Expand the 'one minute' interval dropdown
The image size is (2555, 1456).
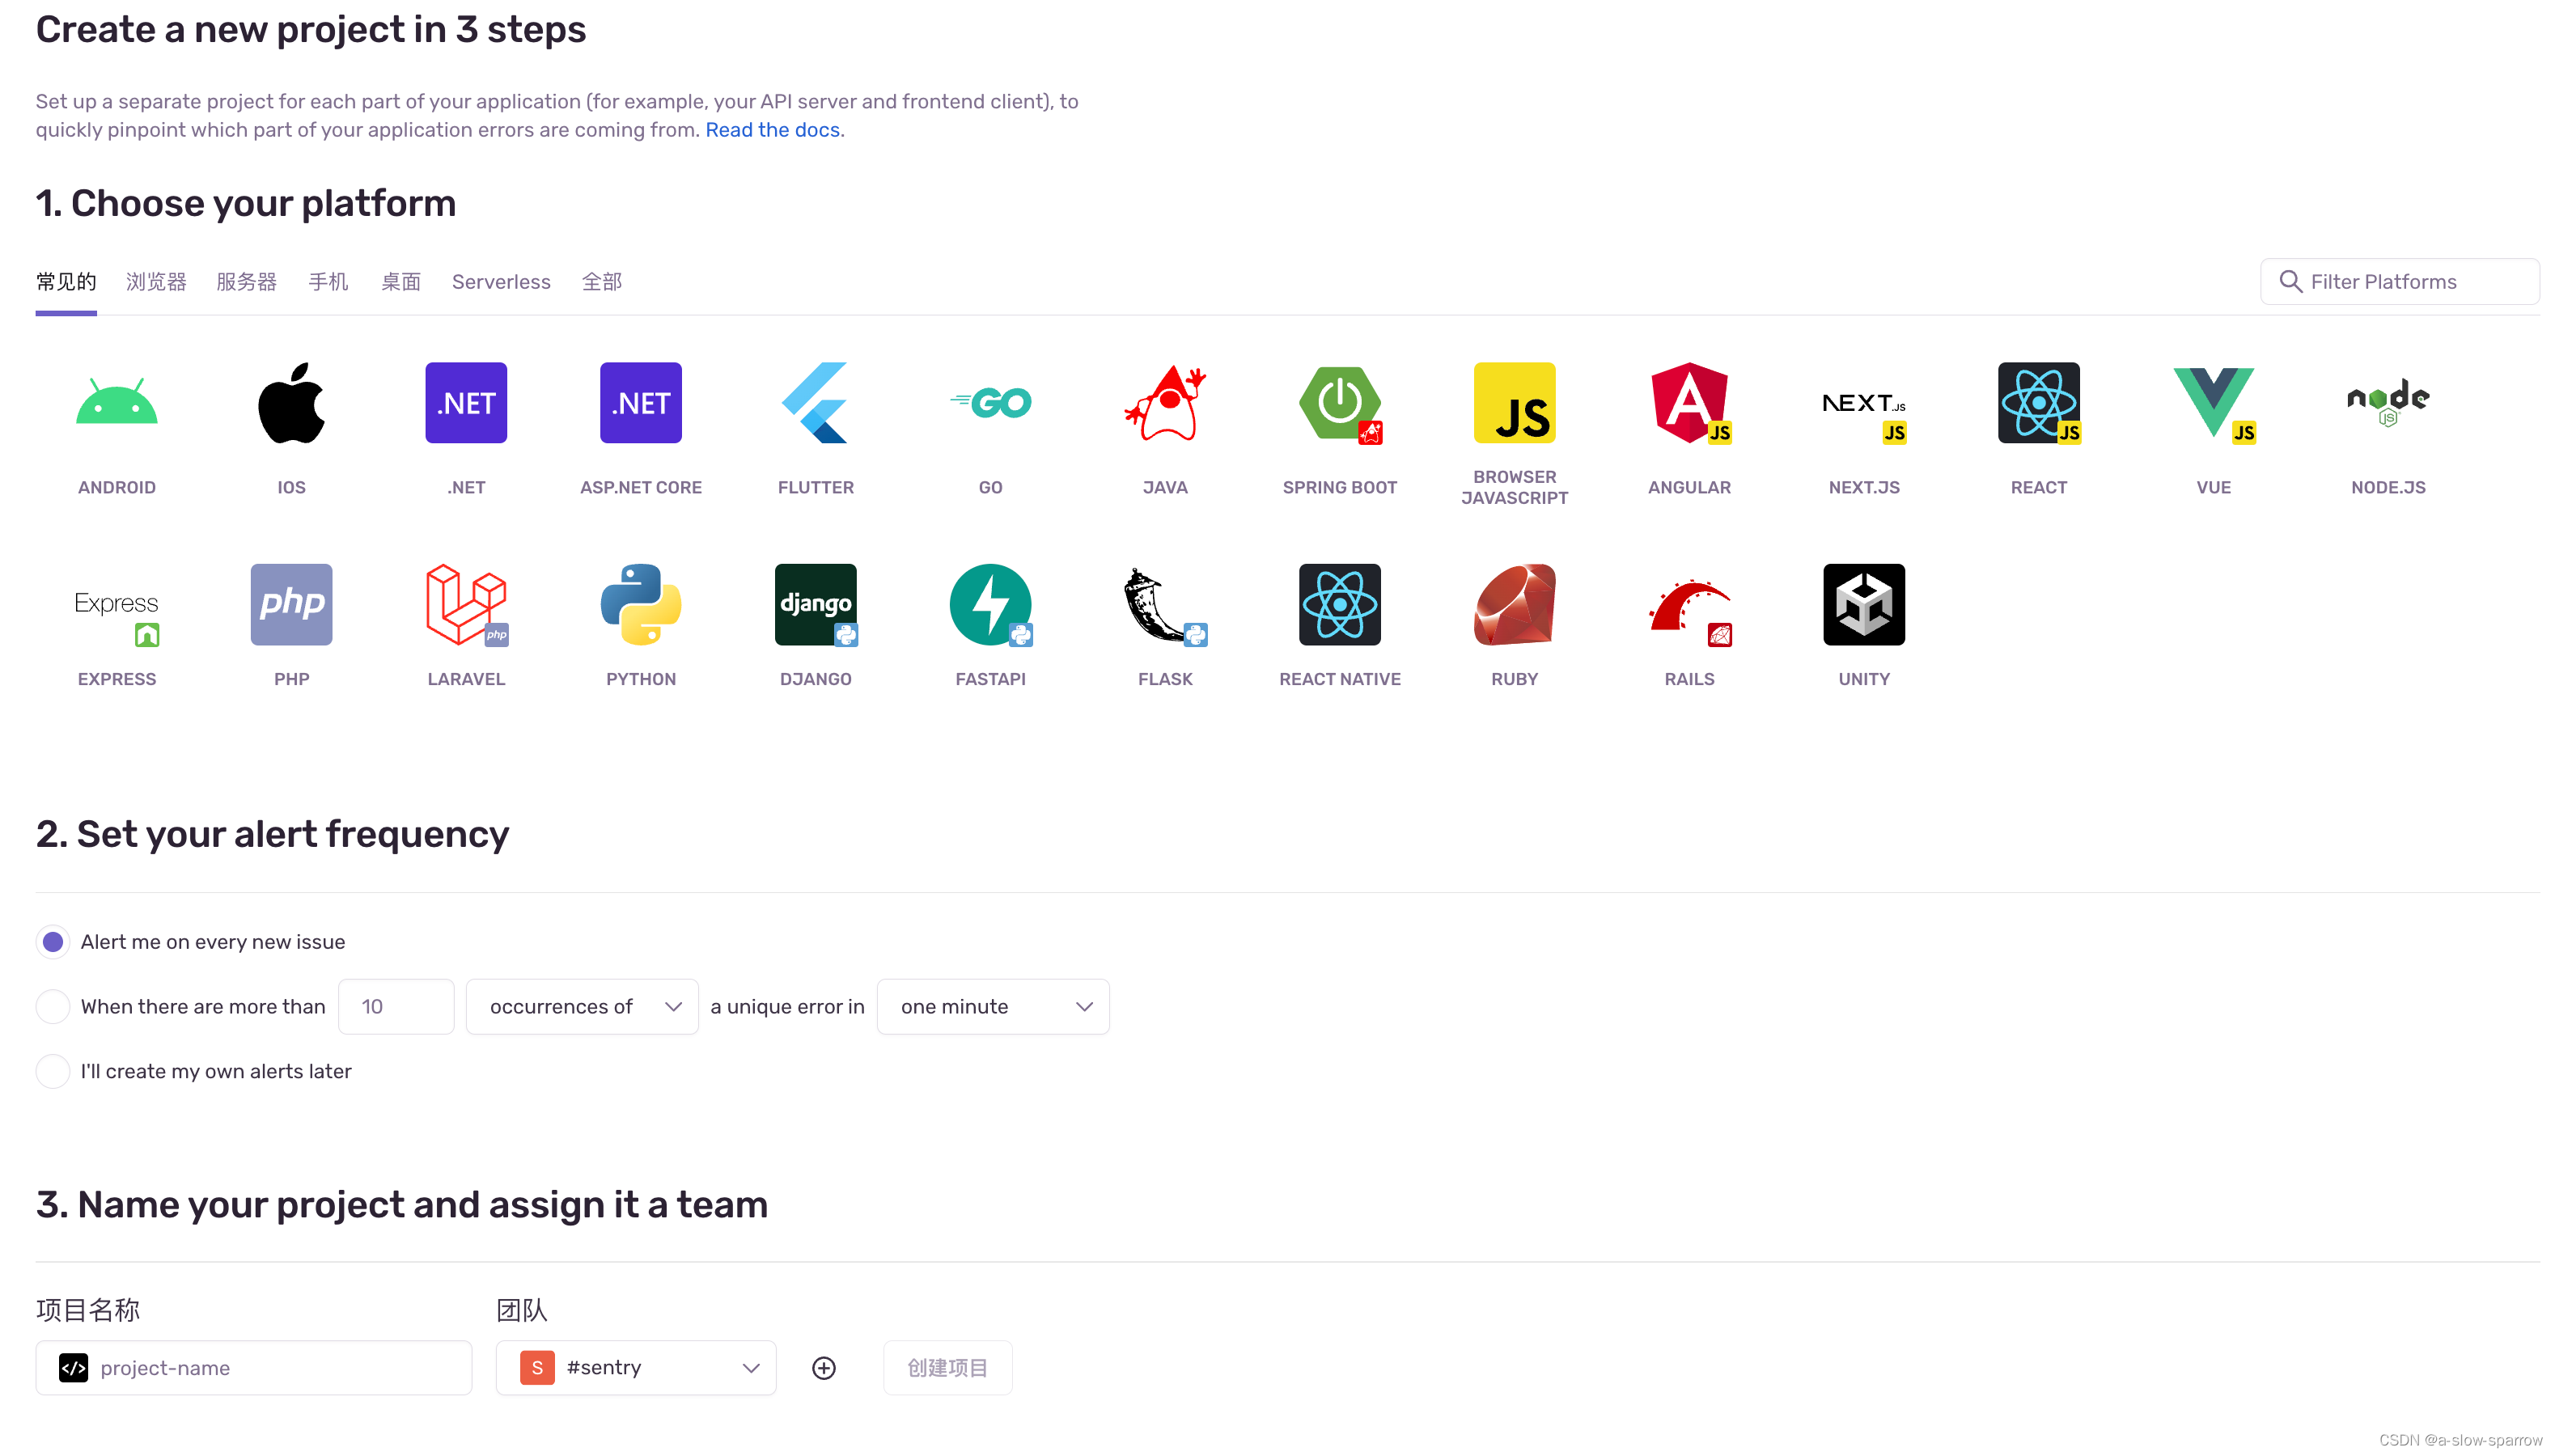[992, 1007]
